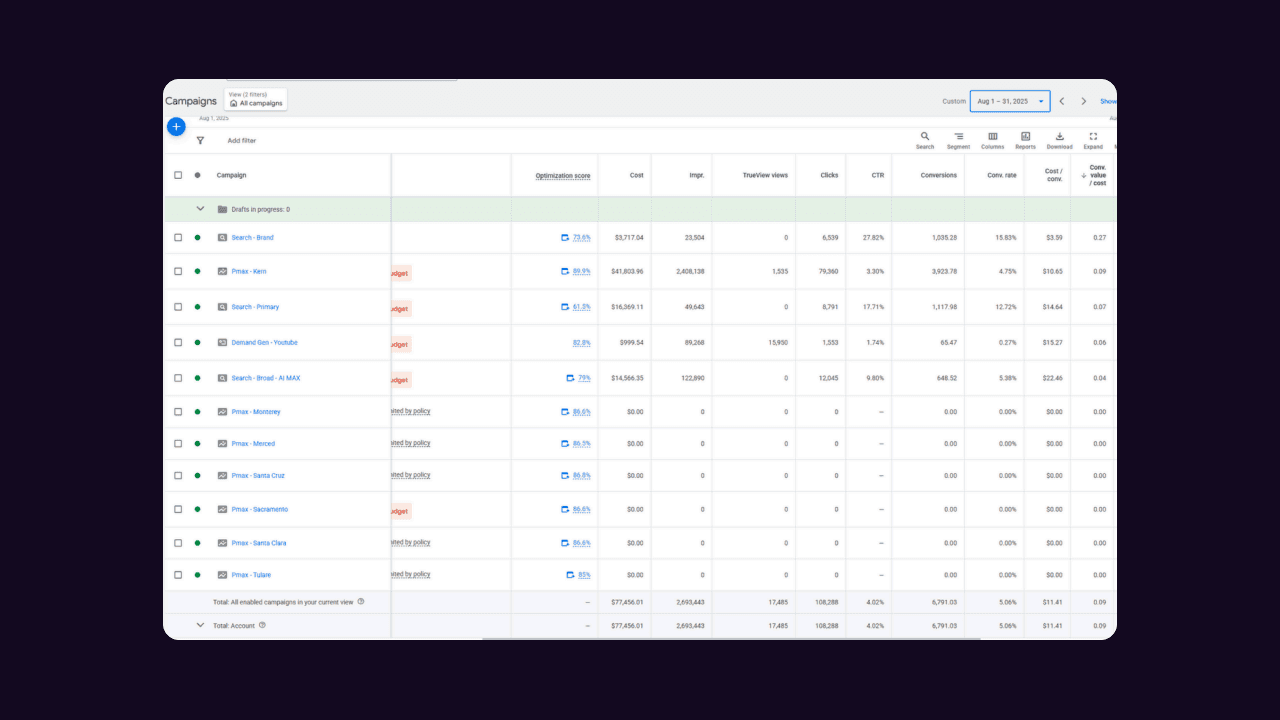This screenshot has height=720, width=1280.
Task: Open Pmax - Kern status dot dropdown
Action: pyautogui.click(x=197, y=271)
